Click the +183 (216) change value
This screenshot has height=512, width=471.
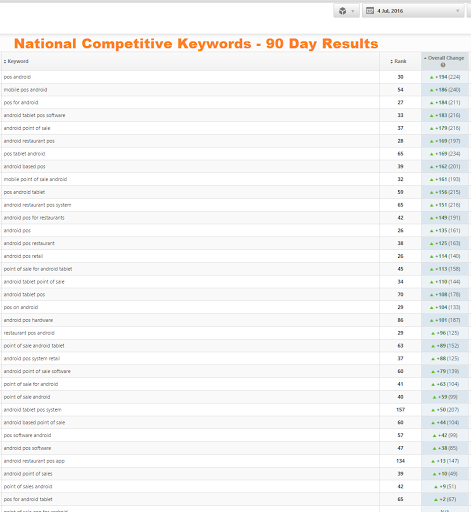[445, 115]
